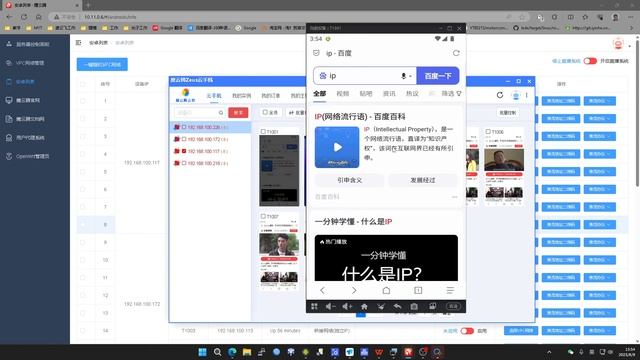Viewport: 640px width, 360px height.
Task: Check the 192.168.100.216 host checkbox
Action: [x=184, y=163]
